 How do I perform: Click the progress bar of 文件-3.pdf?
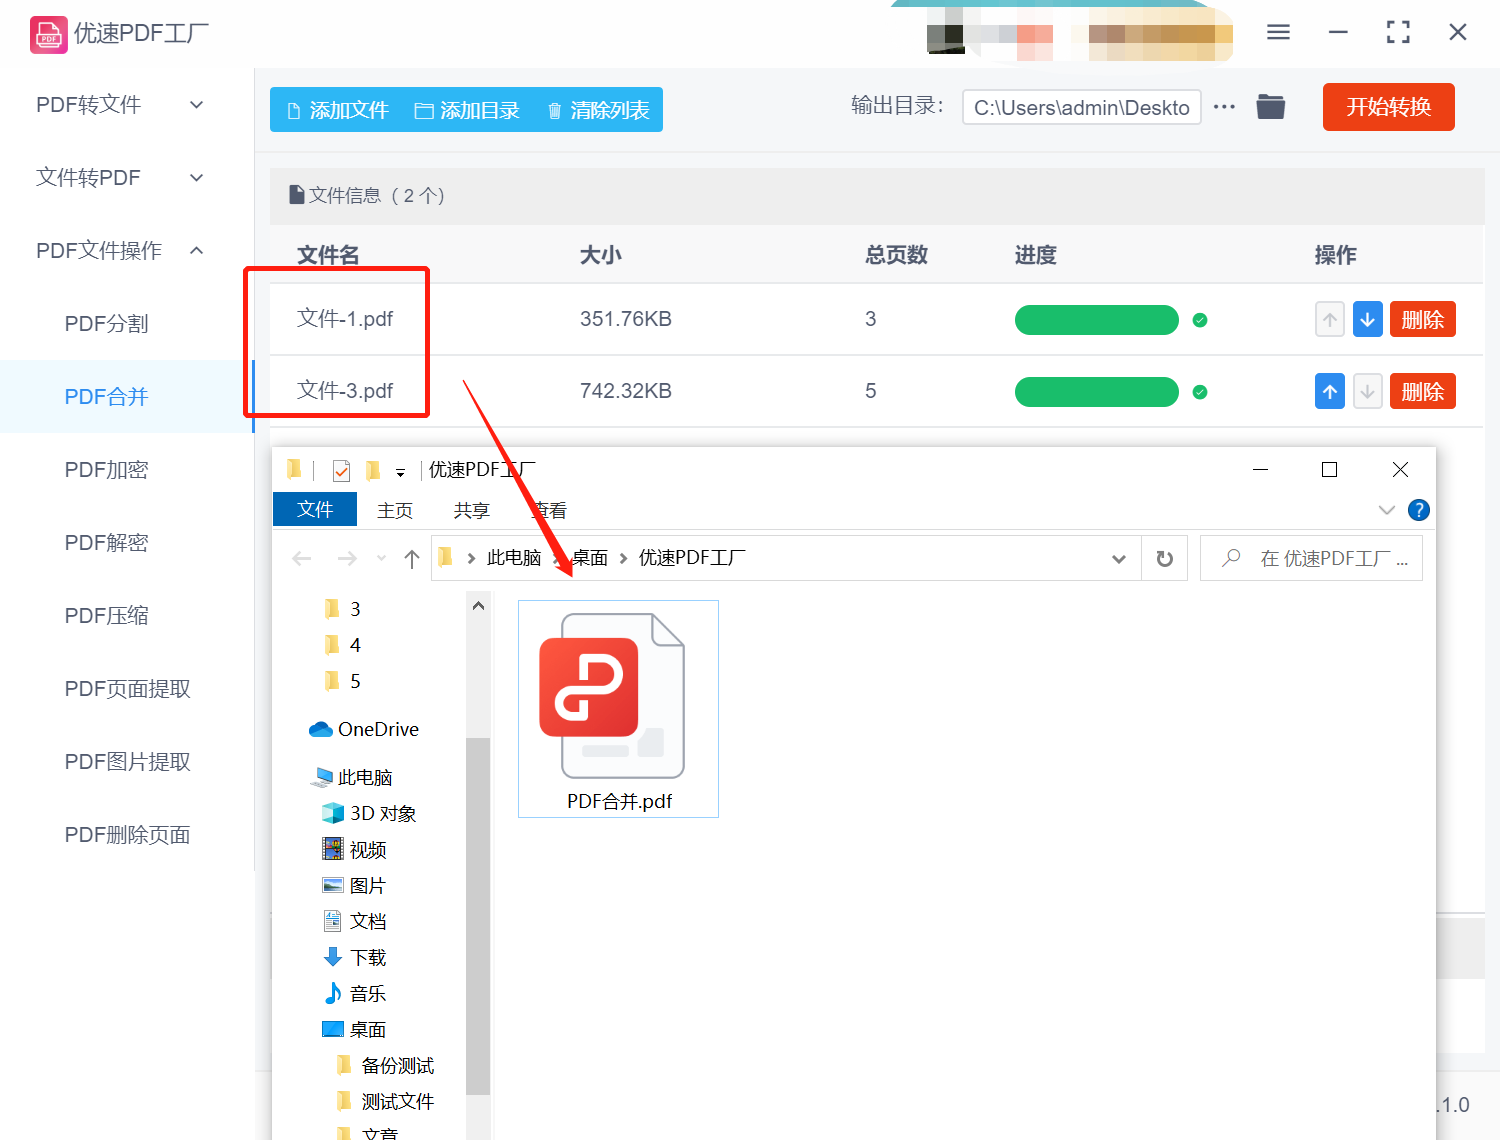(1096, 392)
